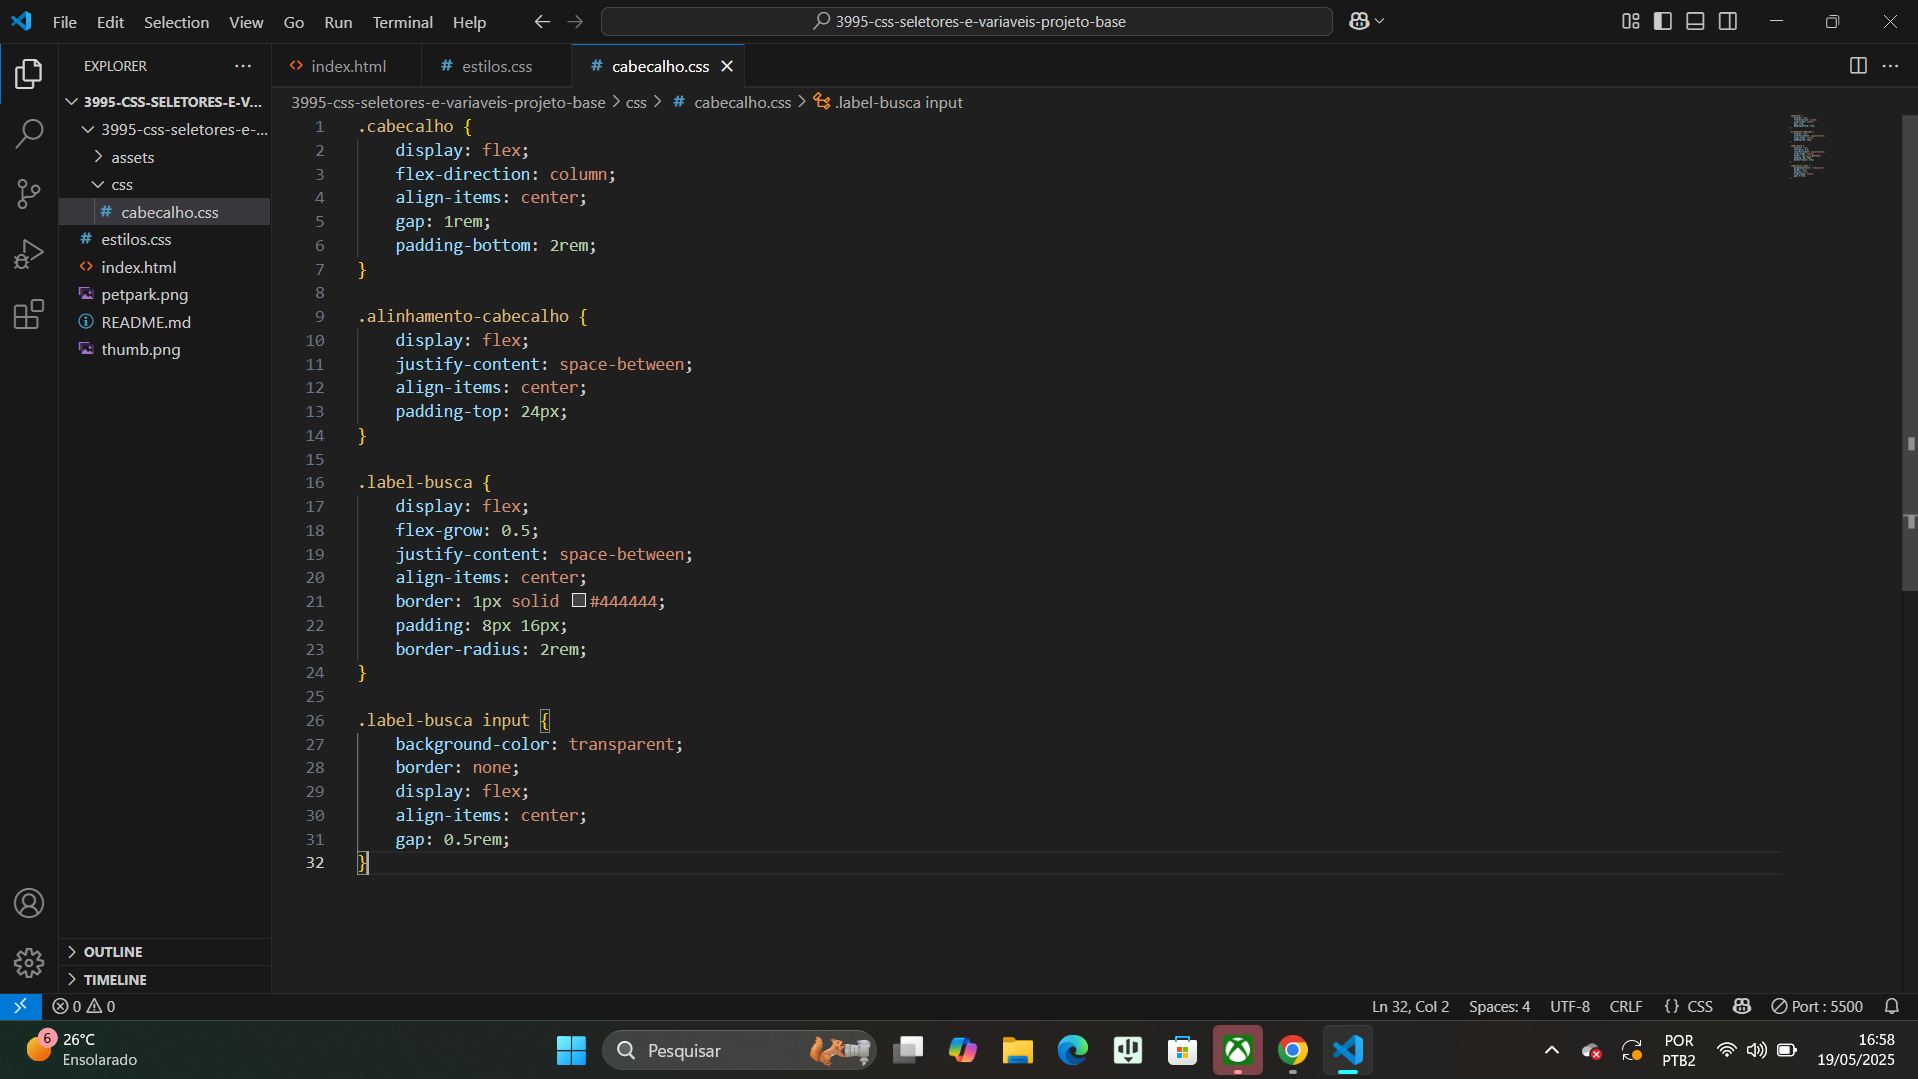
Task: Open editor More Actions ellipsis menu
Action: tap(1890, 66)
